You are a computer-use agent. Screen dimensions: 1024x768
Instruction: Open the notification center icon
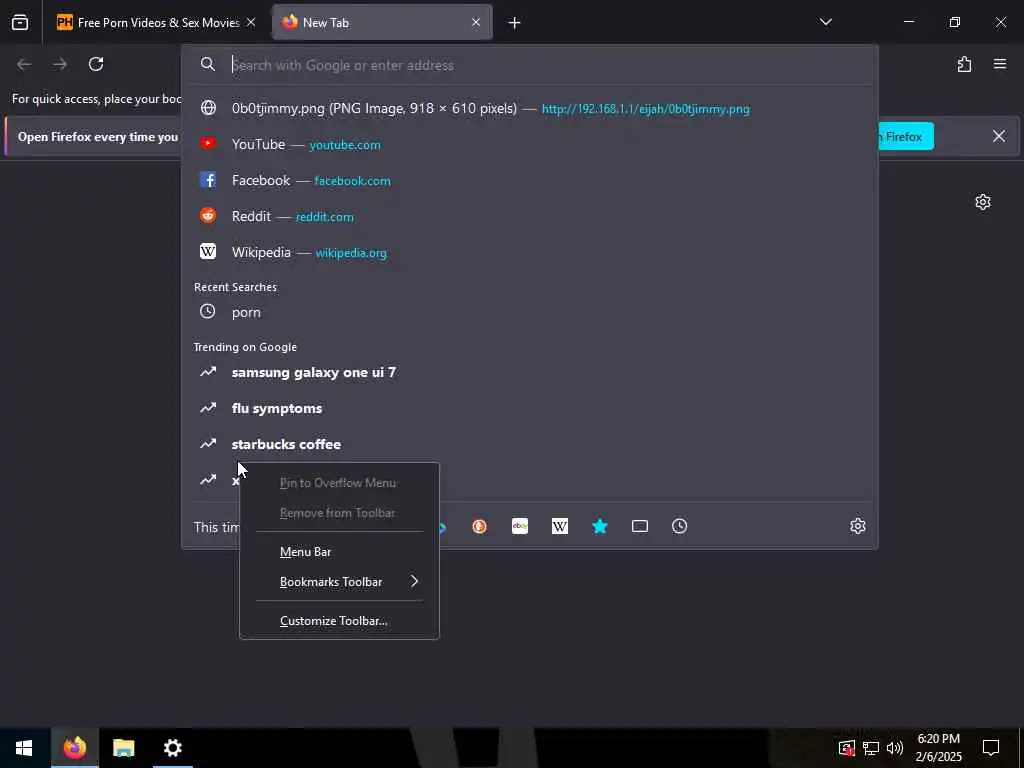coord(991,748)
